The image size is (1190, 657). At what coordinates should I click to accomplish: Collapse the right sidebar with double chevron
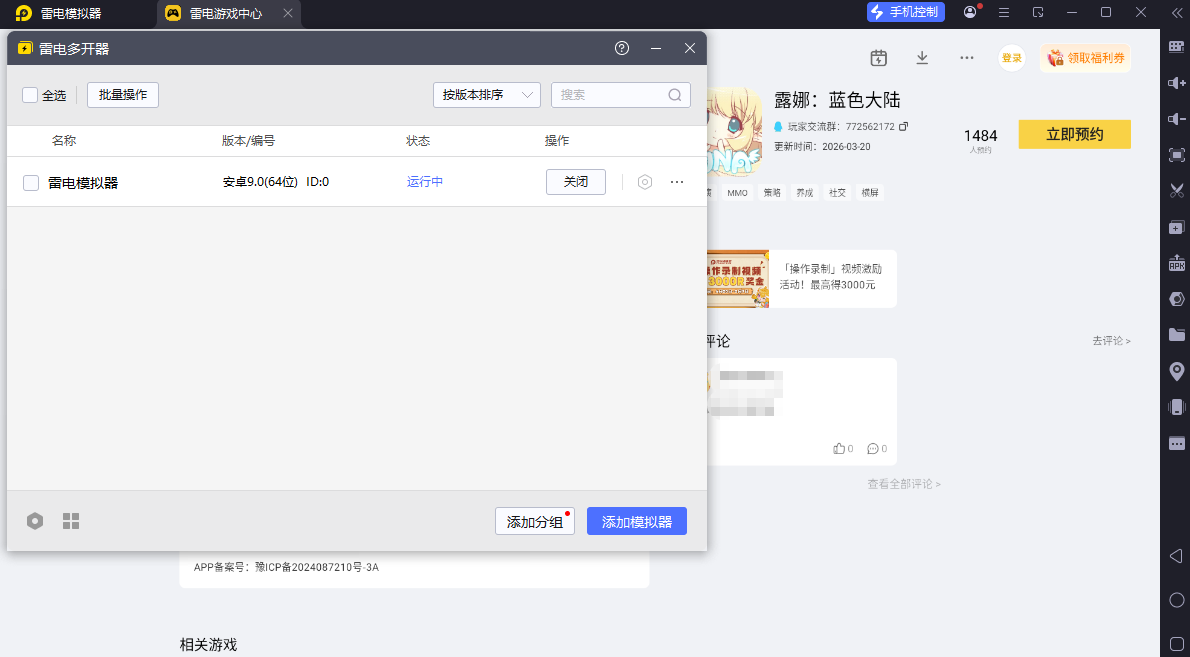pyautogui.click(x=1176, y=13)
